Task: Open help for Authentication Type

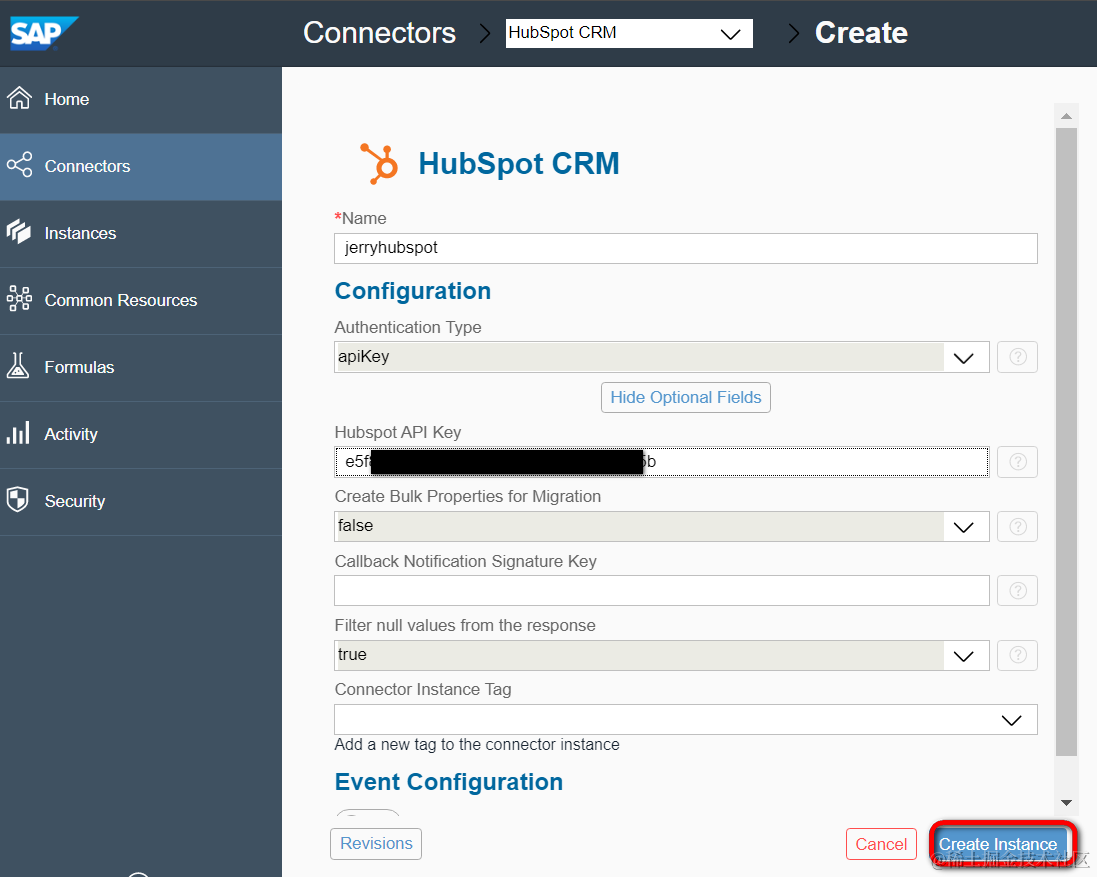Action: [x=1017, y=357]
